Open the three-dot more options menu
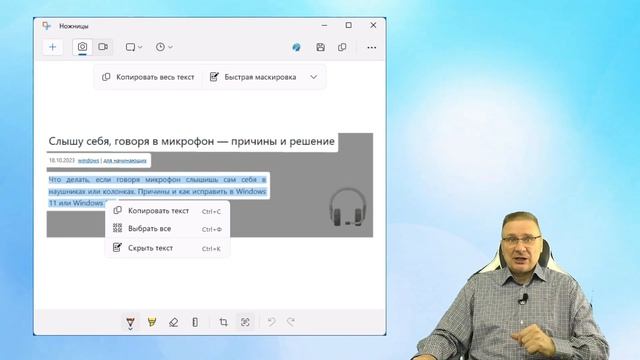The width and height of the screenshot is (640, 360). tap(371, 47)
